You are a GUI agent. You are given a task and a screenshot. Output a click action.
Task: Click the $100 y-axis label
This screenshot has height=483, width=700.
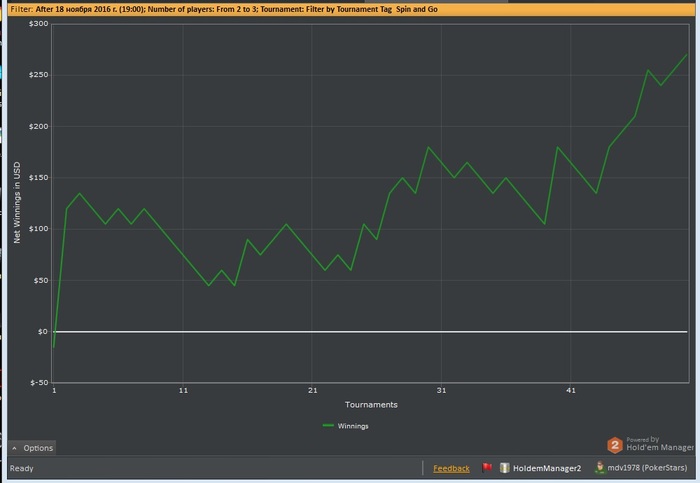click(x=38, y=229)
